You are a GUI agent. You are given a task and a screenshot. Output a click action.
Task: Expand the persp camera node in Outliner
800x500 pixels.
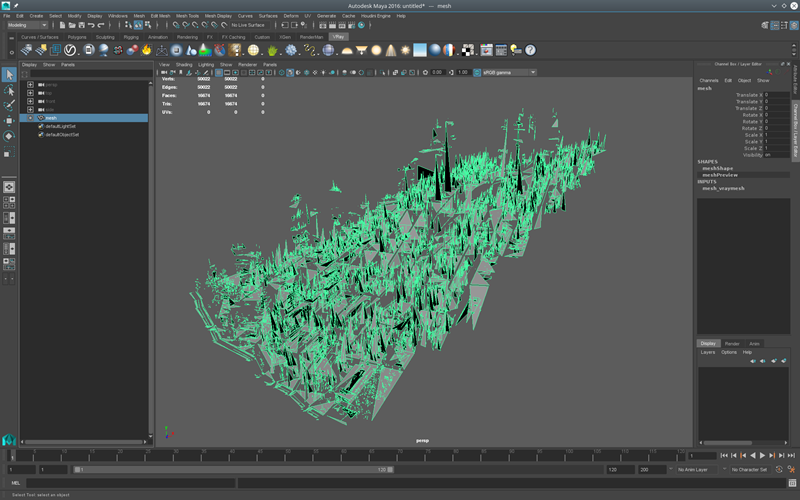tap(31, 84)
